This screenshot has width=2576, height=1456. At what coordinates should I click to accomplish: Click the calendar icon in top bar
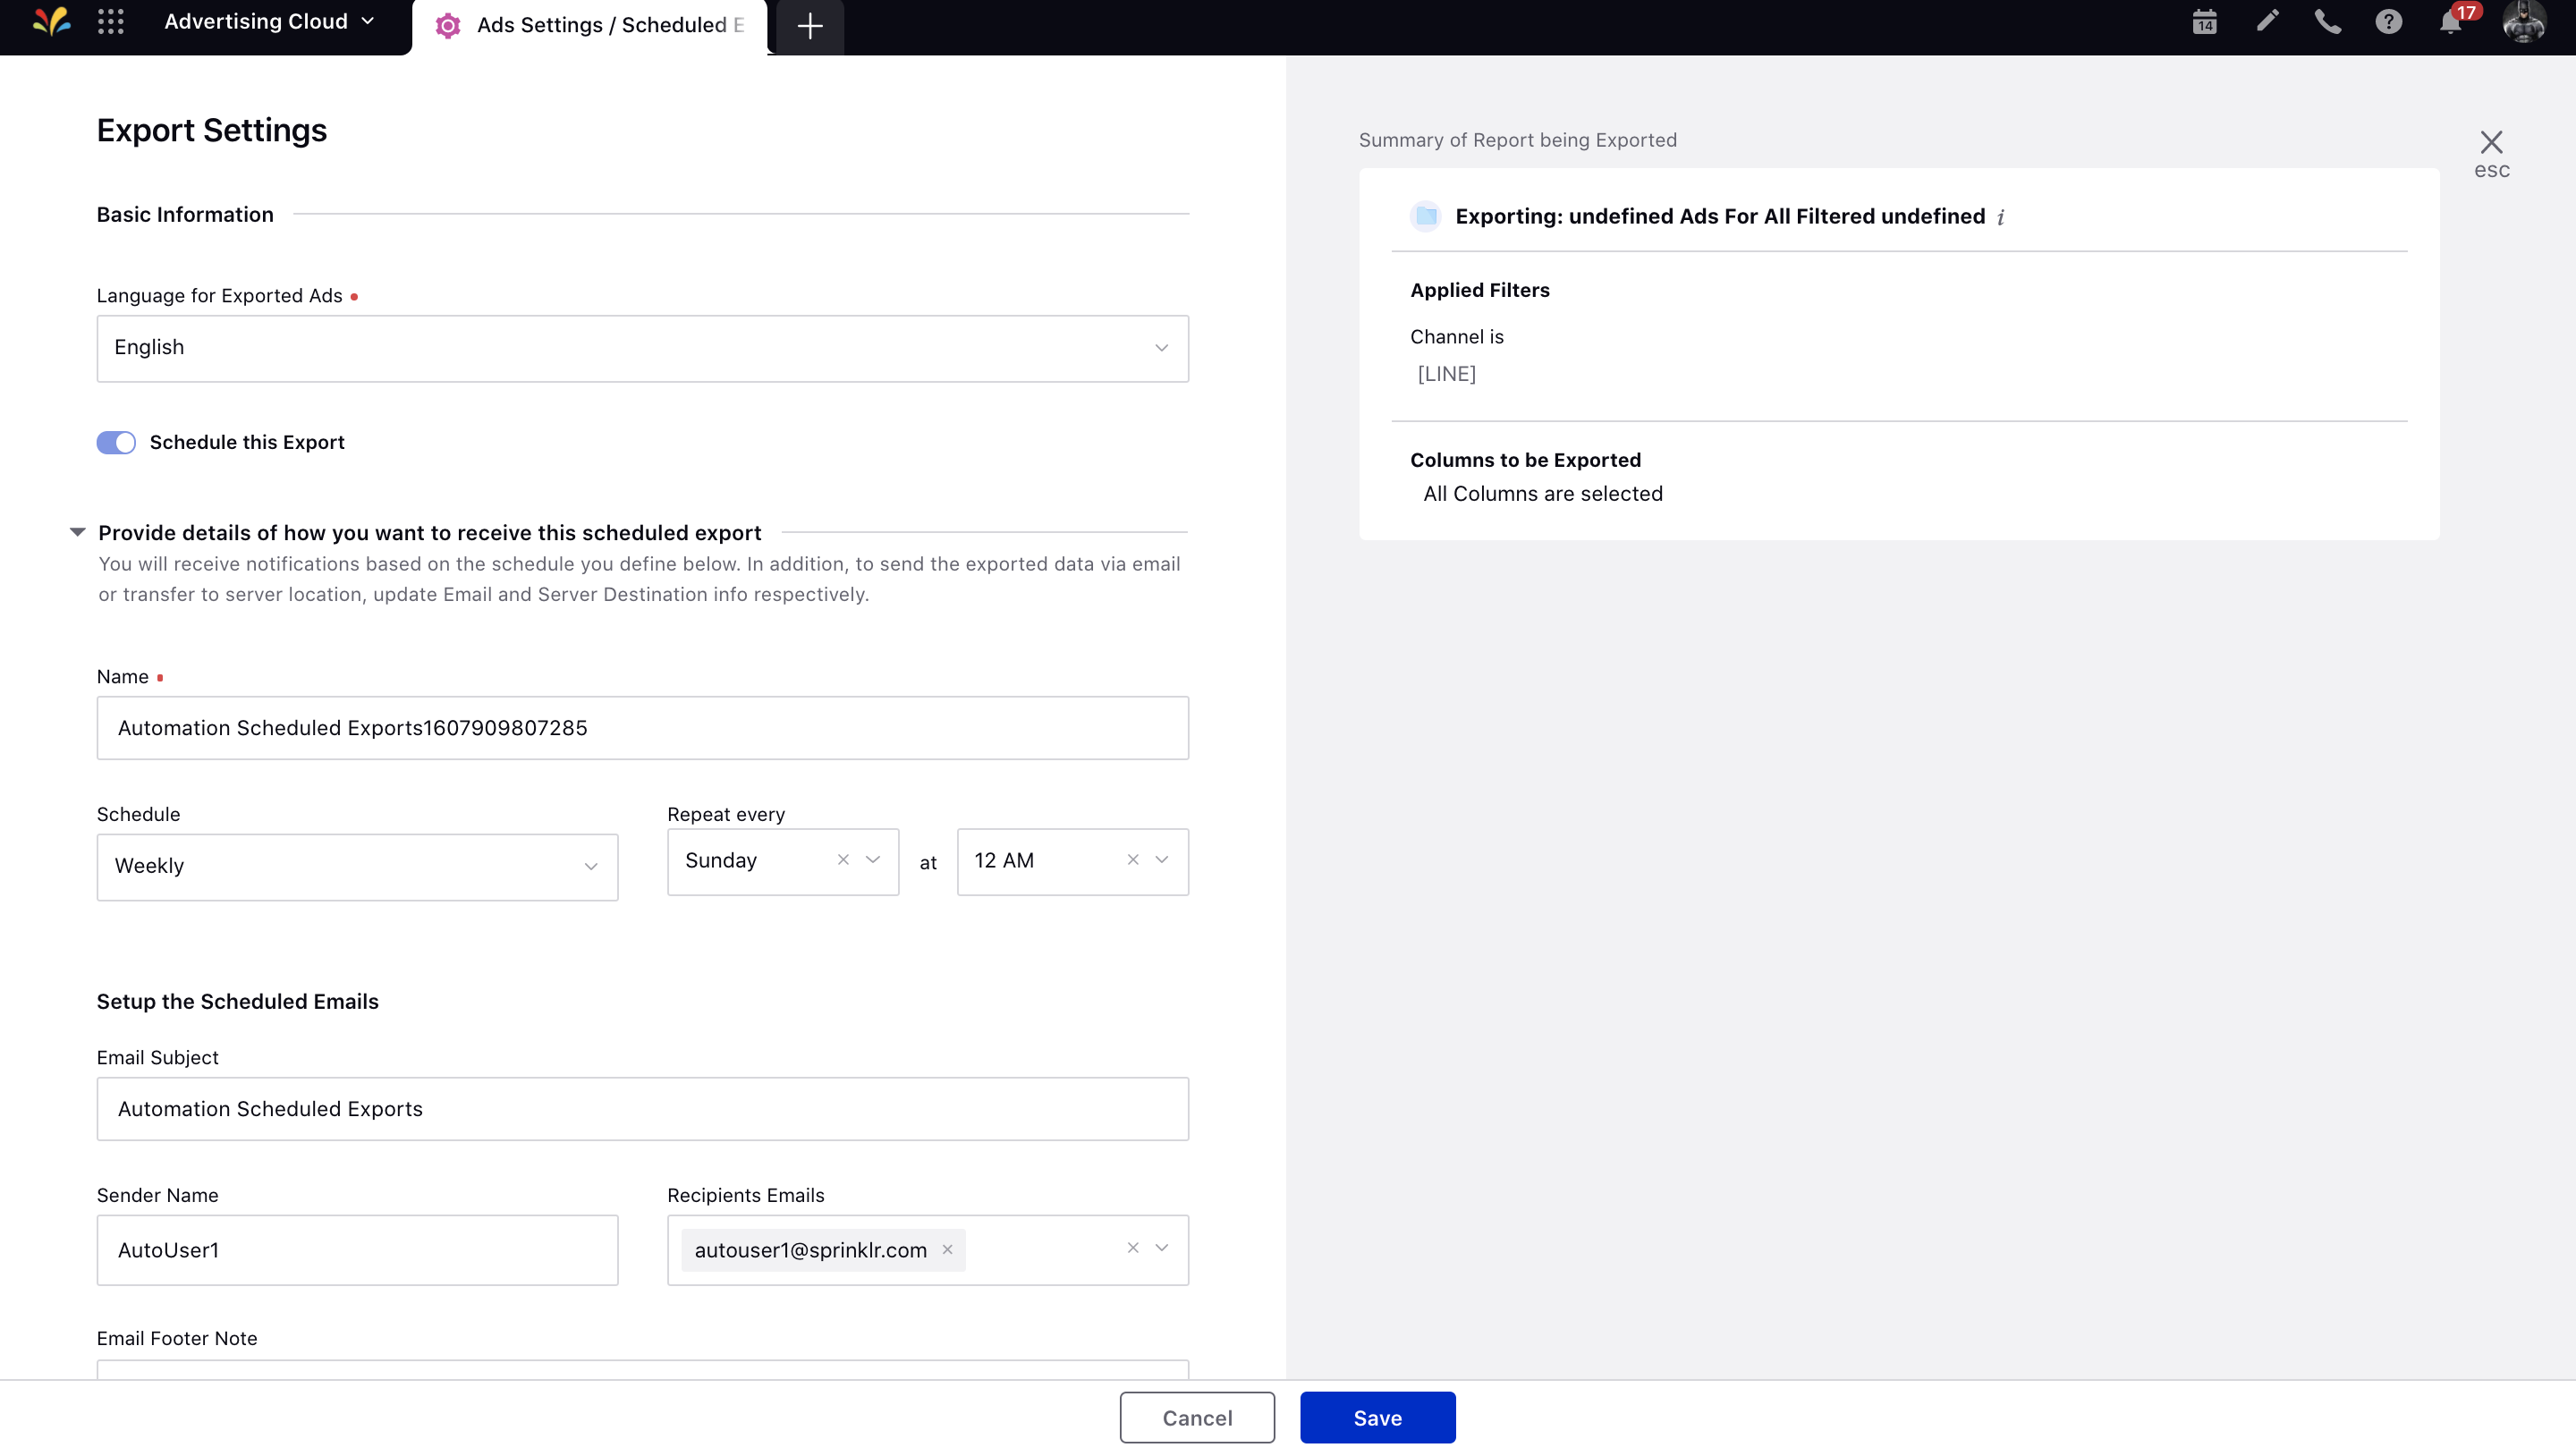pos(2205,23)
